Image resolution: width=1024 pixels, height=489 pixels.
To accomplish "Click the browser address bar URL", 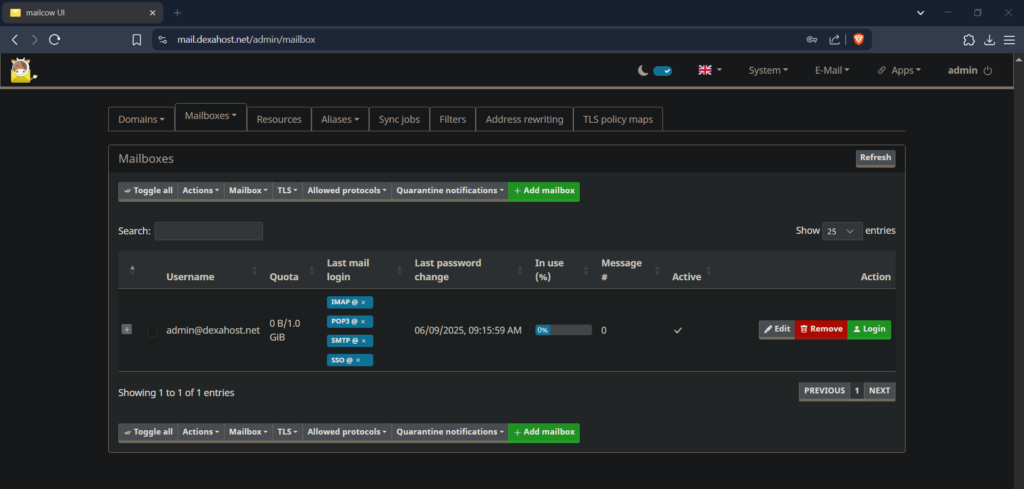I will pos(246,40).
